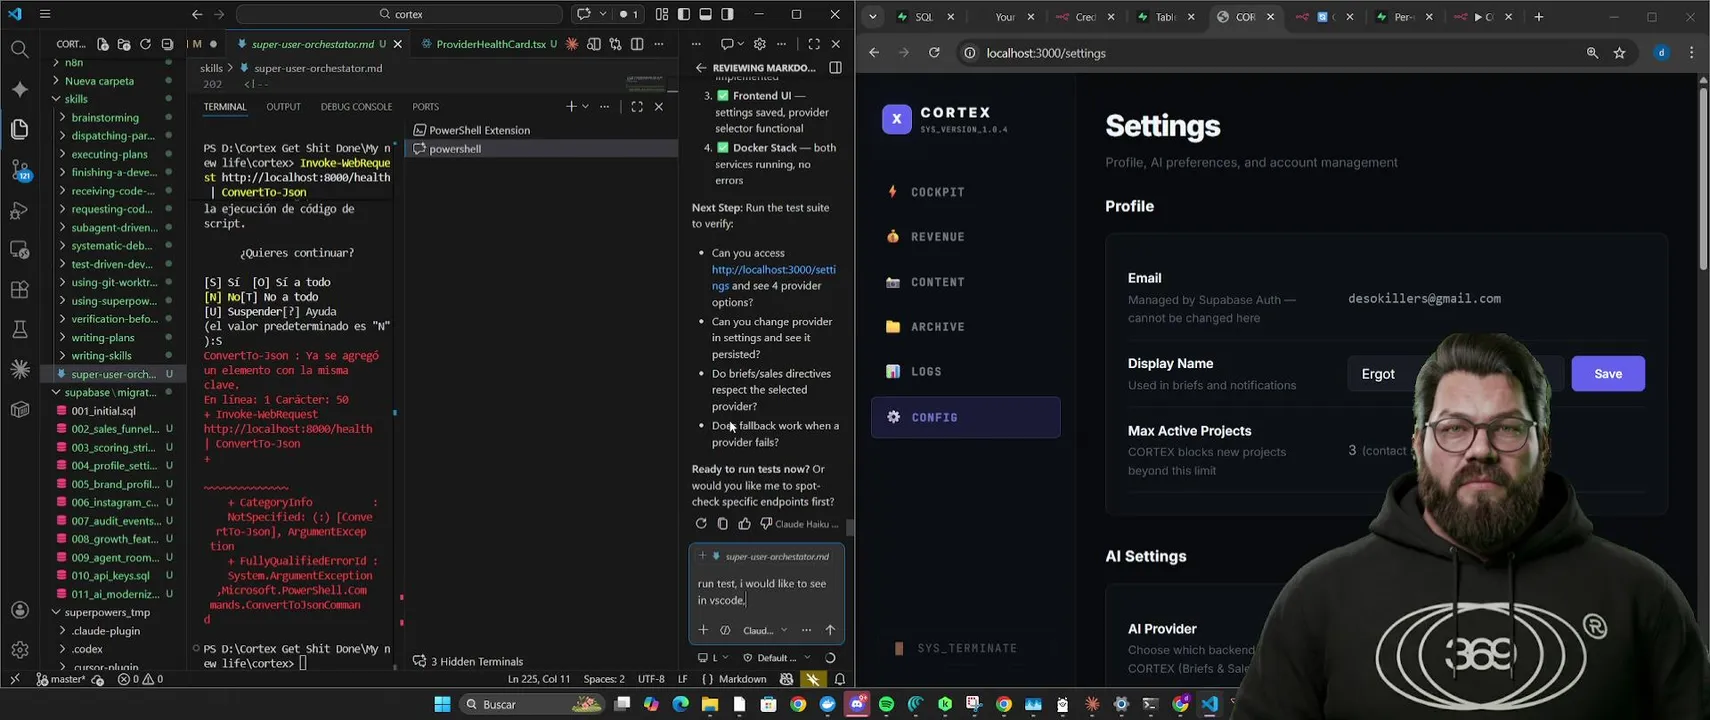Collapse all folders in explorer

(167, 44)
